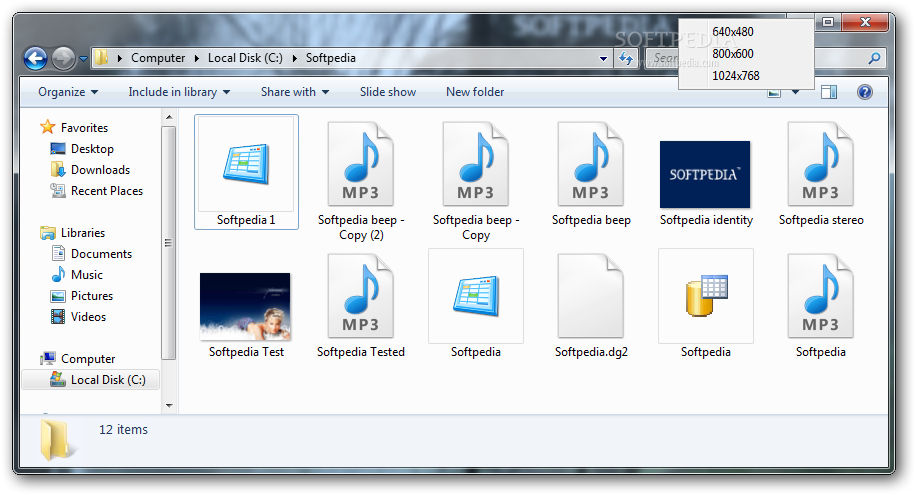
Task: Click the Downloads folder icon in sidebar
Action: (x=58, y=169)
